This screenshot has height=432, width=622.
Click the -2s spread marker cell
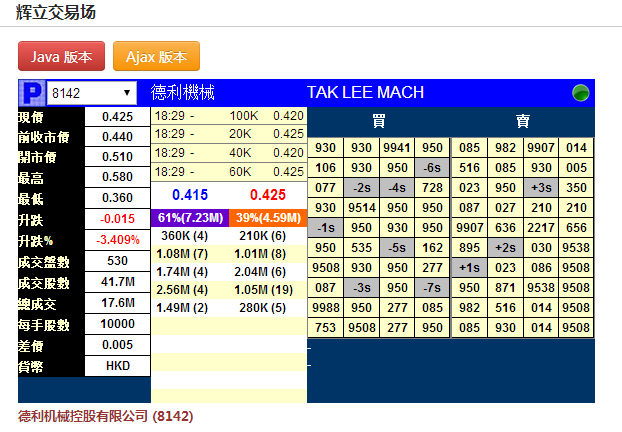pos(361,188)
